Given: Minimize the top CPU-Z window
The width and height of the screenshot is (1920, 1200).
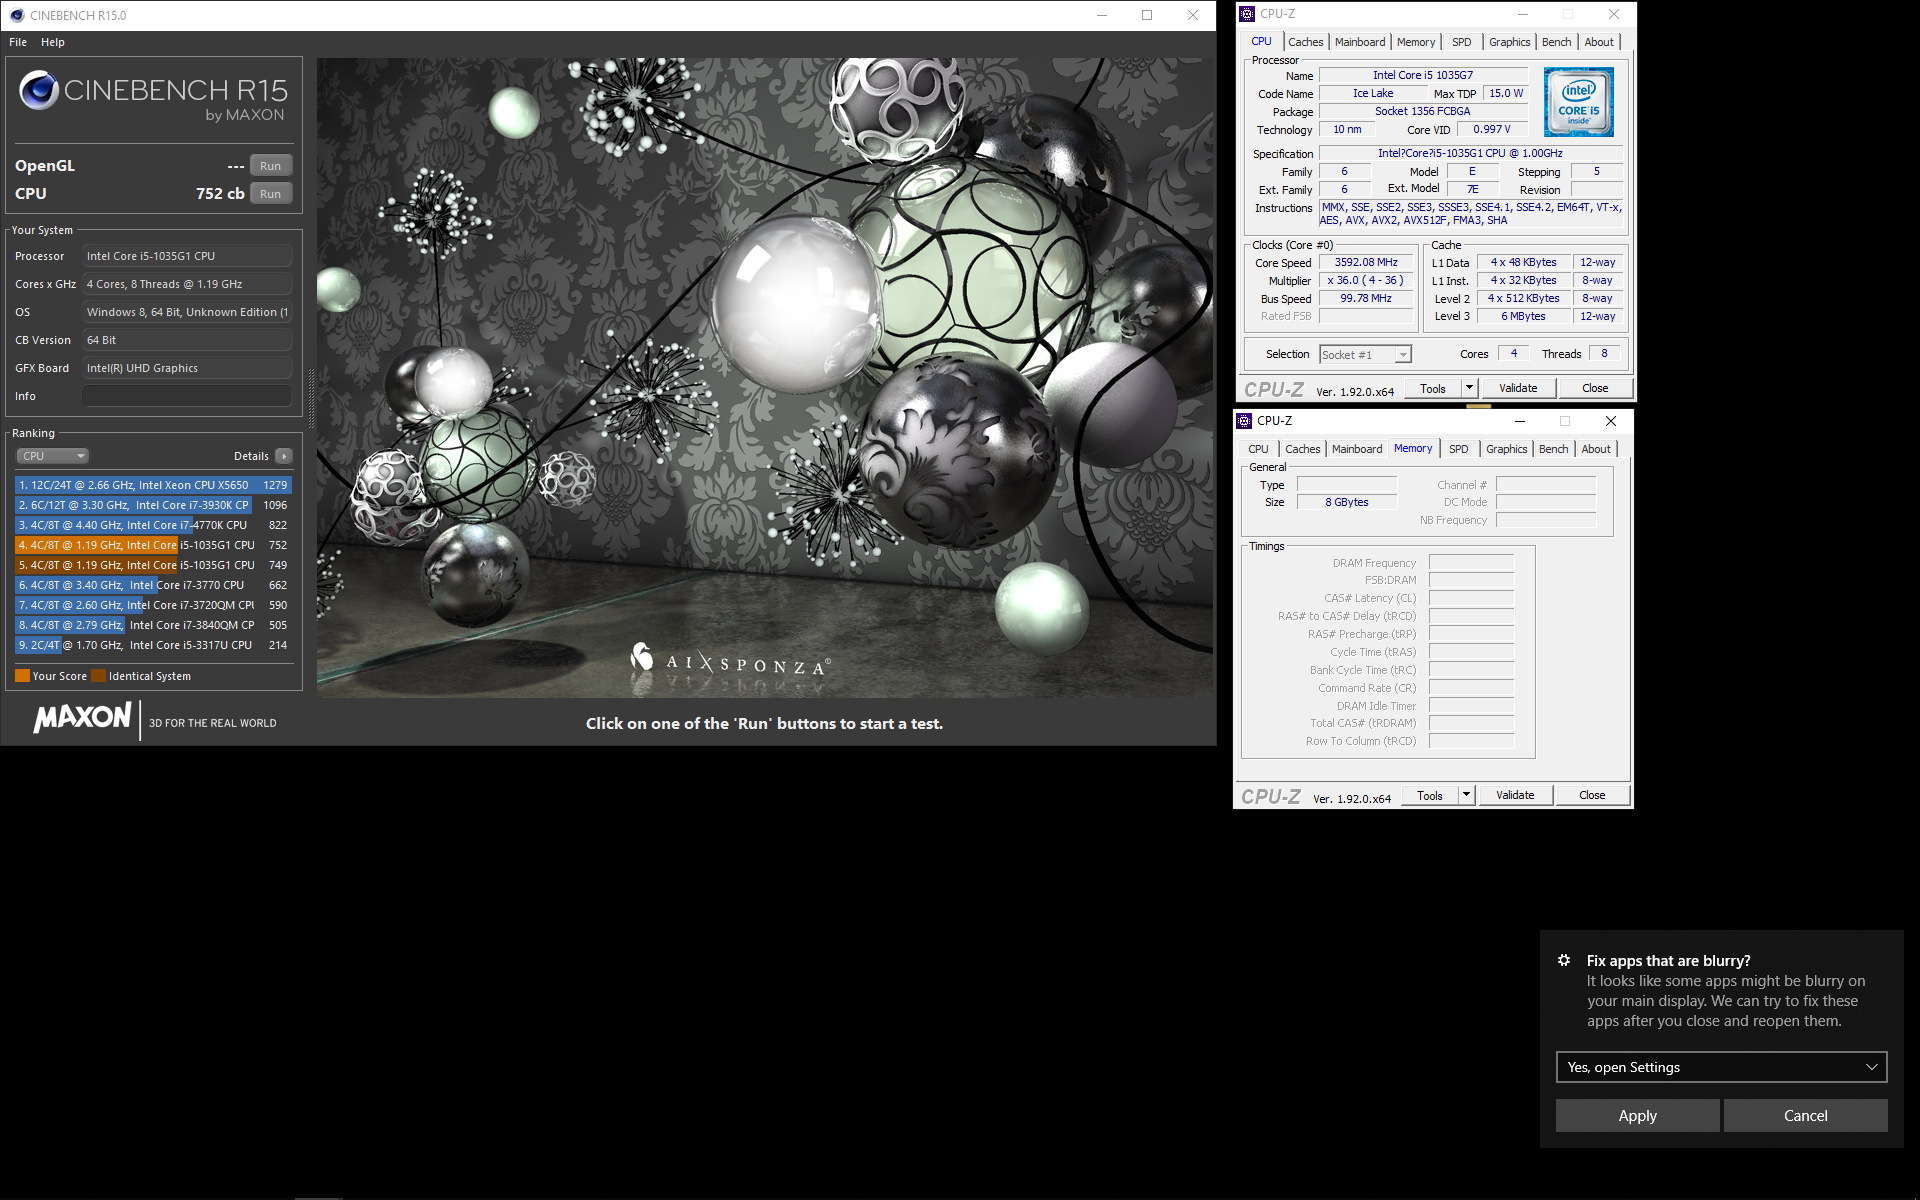Looking at the screenshot, I should click(x=1523, y=14).
